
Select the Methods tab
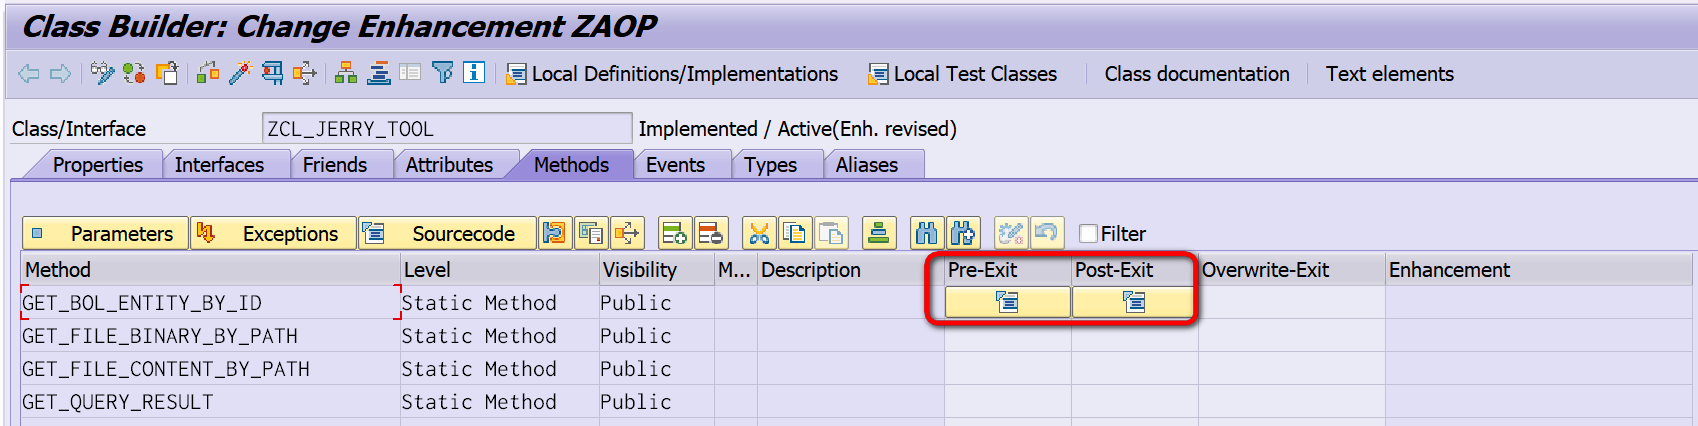click(x=571, y=165)
